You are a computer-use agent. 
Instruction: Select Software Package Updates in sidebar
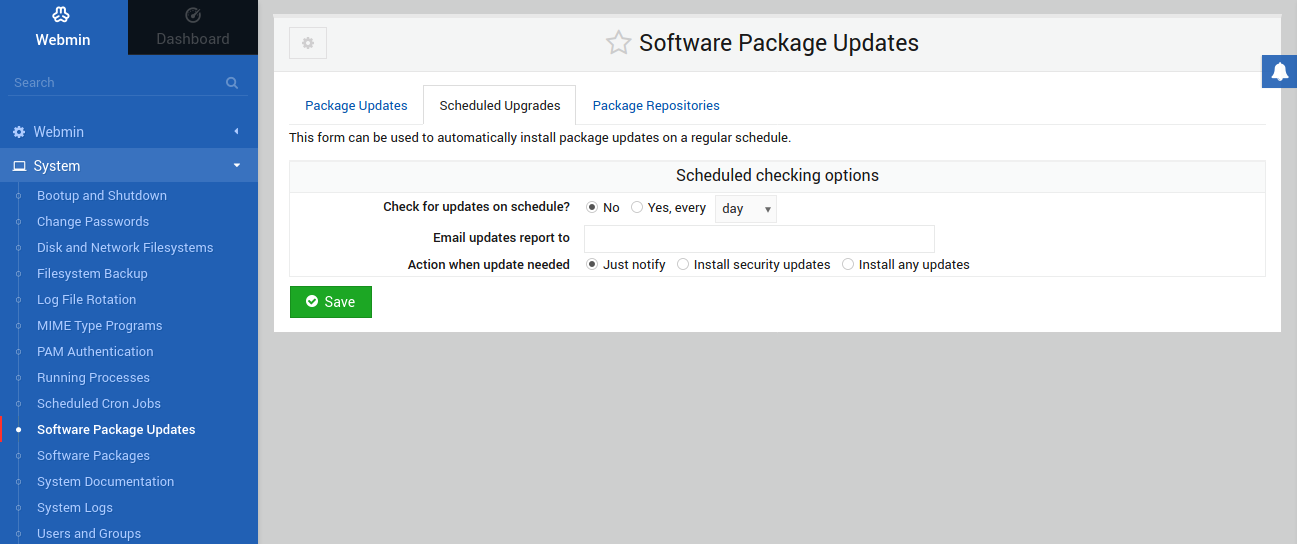point(116,429)
